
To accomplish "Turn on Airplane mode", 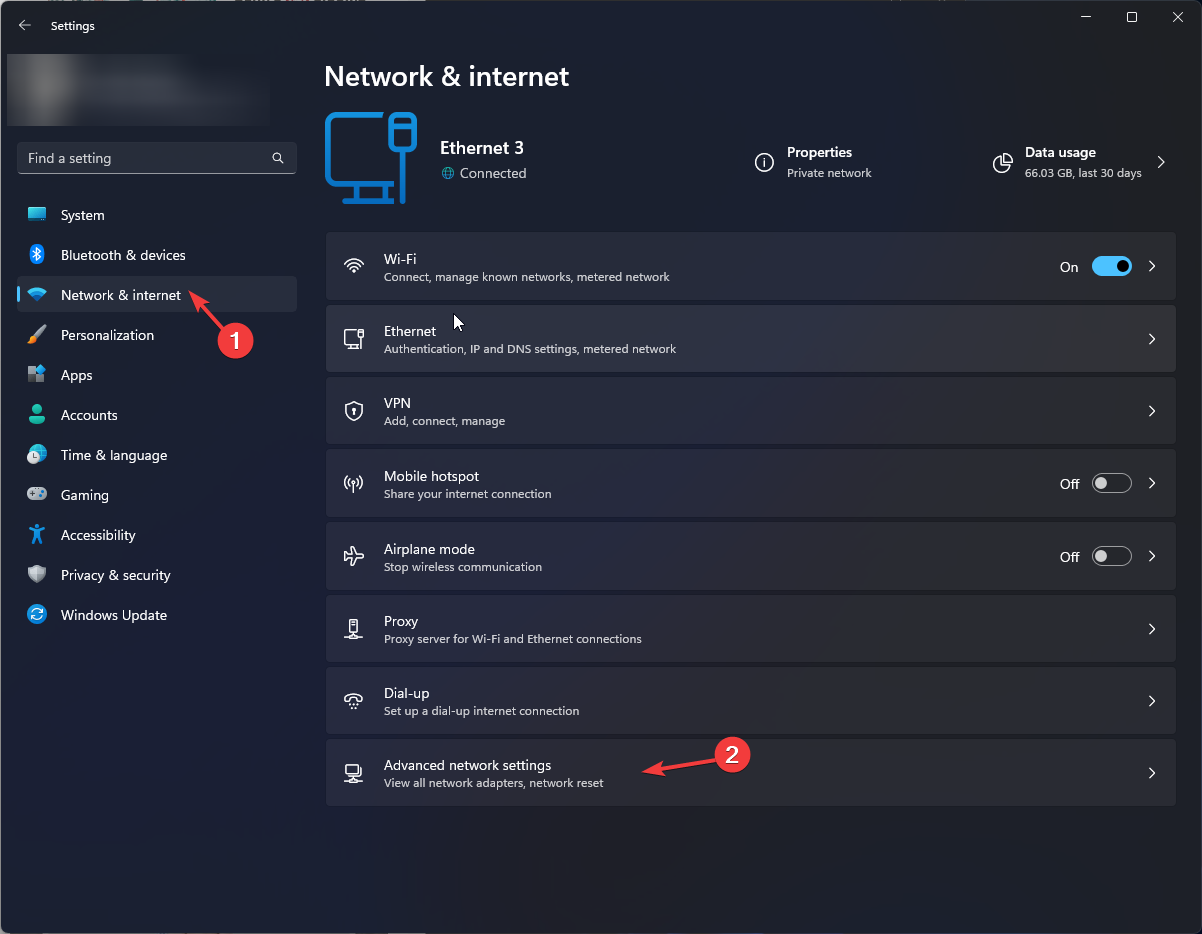I will click(x=1111, y=556).
